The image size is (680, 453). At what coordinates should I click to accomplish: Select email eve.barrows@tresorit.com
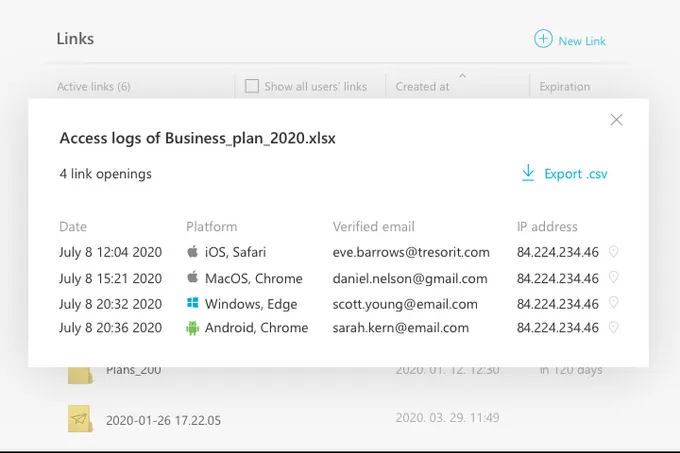tap(411, 252)
